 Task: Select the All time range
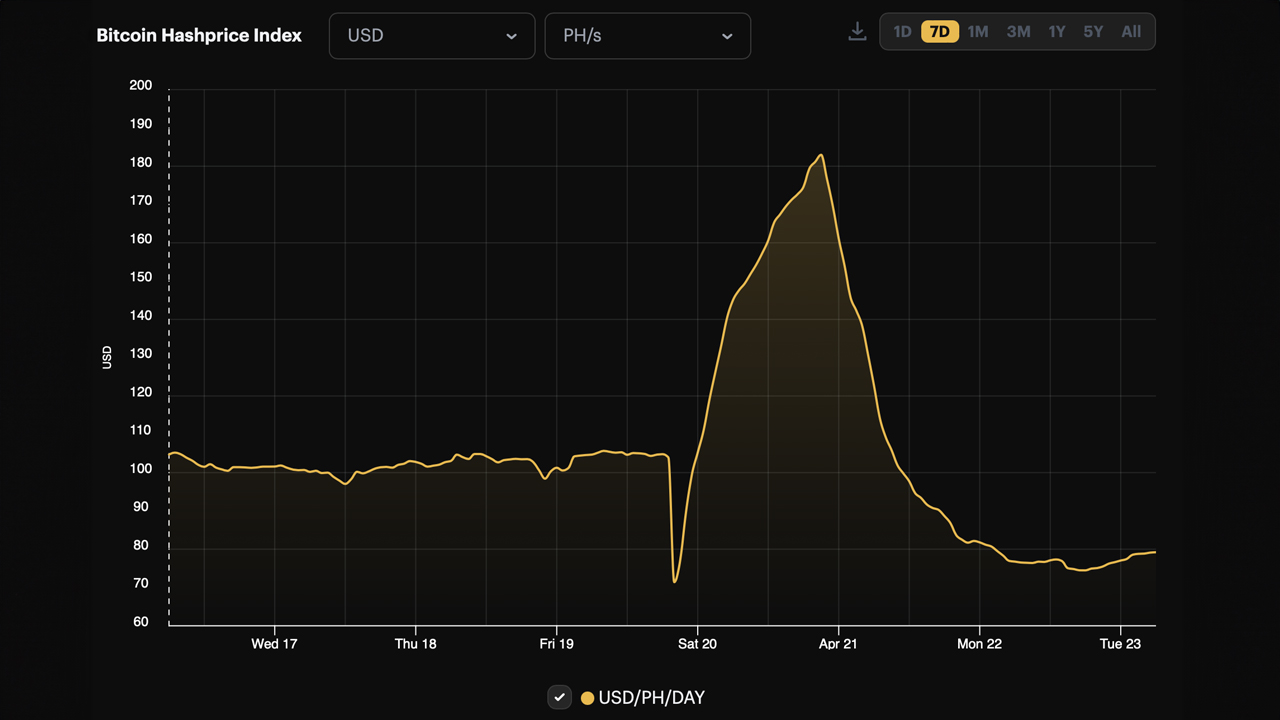coord(1131,31)
